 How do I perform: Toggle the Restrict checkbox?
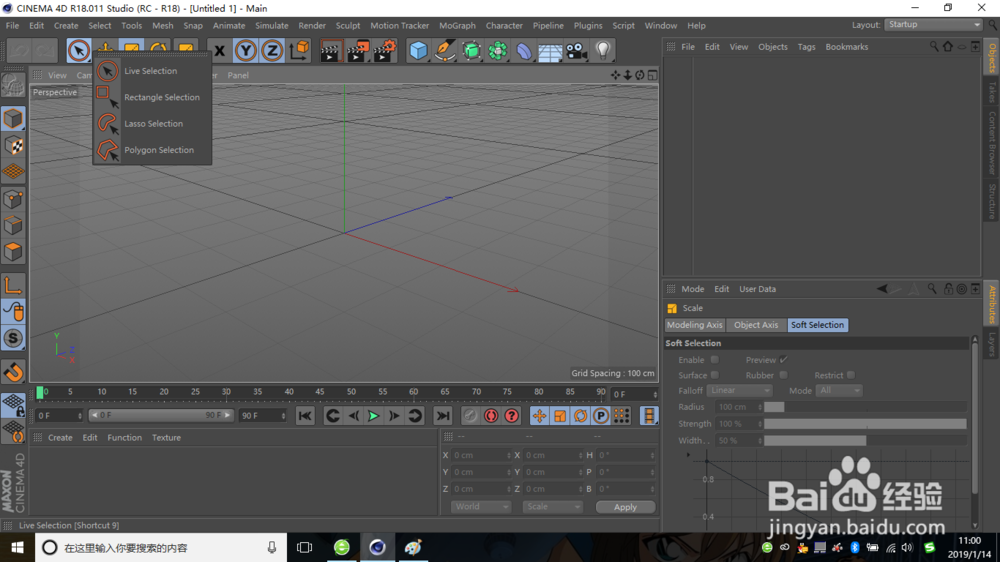[851, 375]
